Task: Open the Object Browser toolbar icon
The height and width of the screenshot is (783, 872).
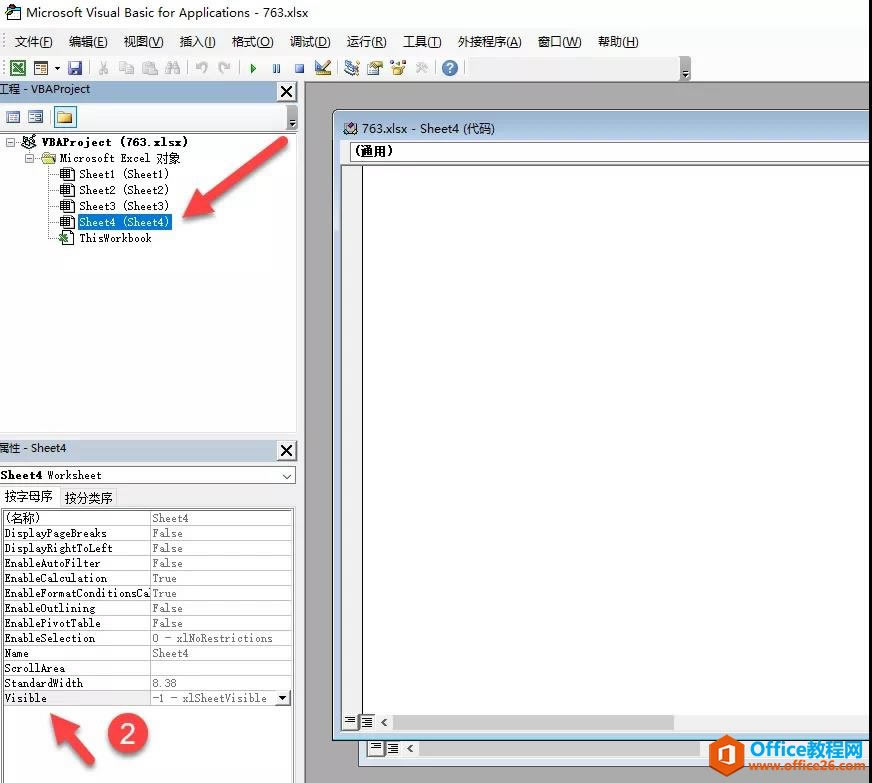Action: (x=398, y=68)
